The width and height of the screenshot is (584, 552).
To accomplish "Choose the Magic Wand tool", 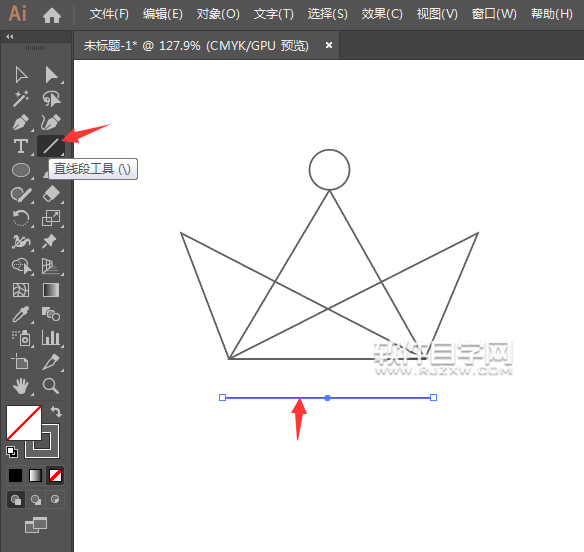I will pos(21,98).
